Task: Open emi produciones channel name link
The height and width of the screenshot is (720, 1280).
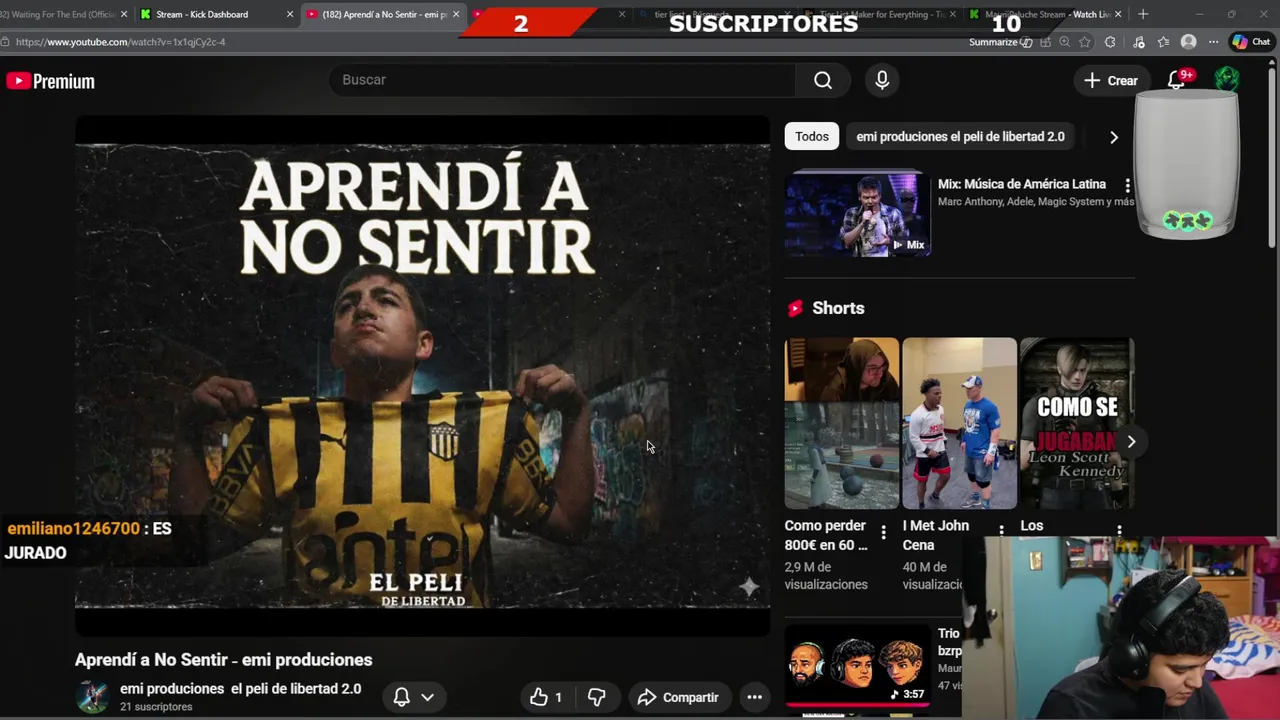Action: (240, 688)
